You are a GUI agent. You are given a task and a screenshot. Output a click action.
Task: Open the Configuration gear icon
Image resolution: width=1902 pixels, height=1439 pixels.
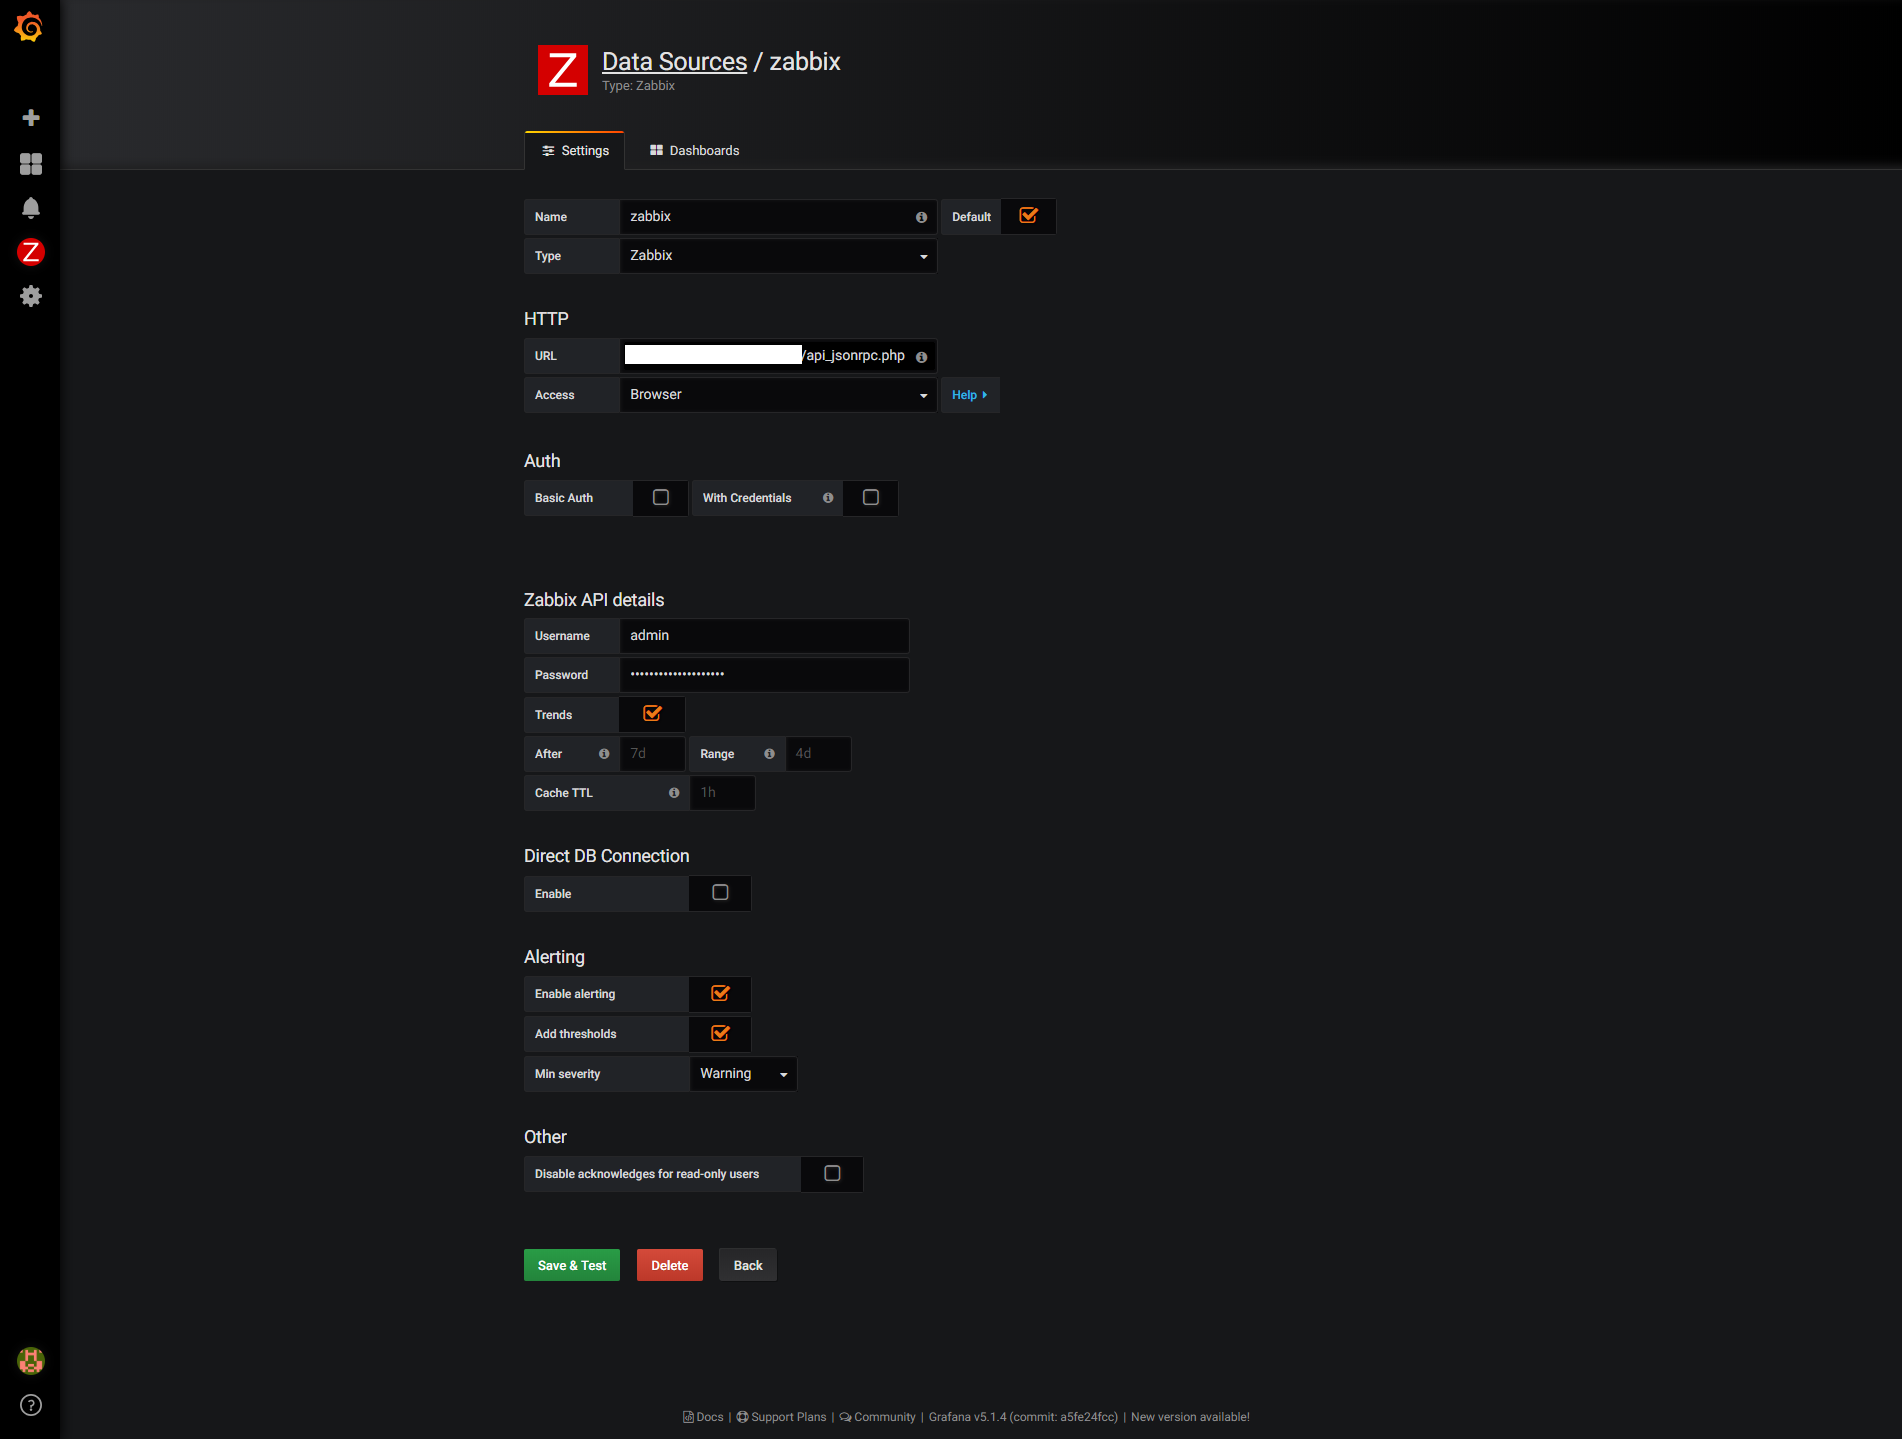(x=31, y=296)
